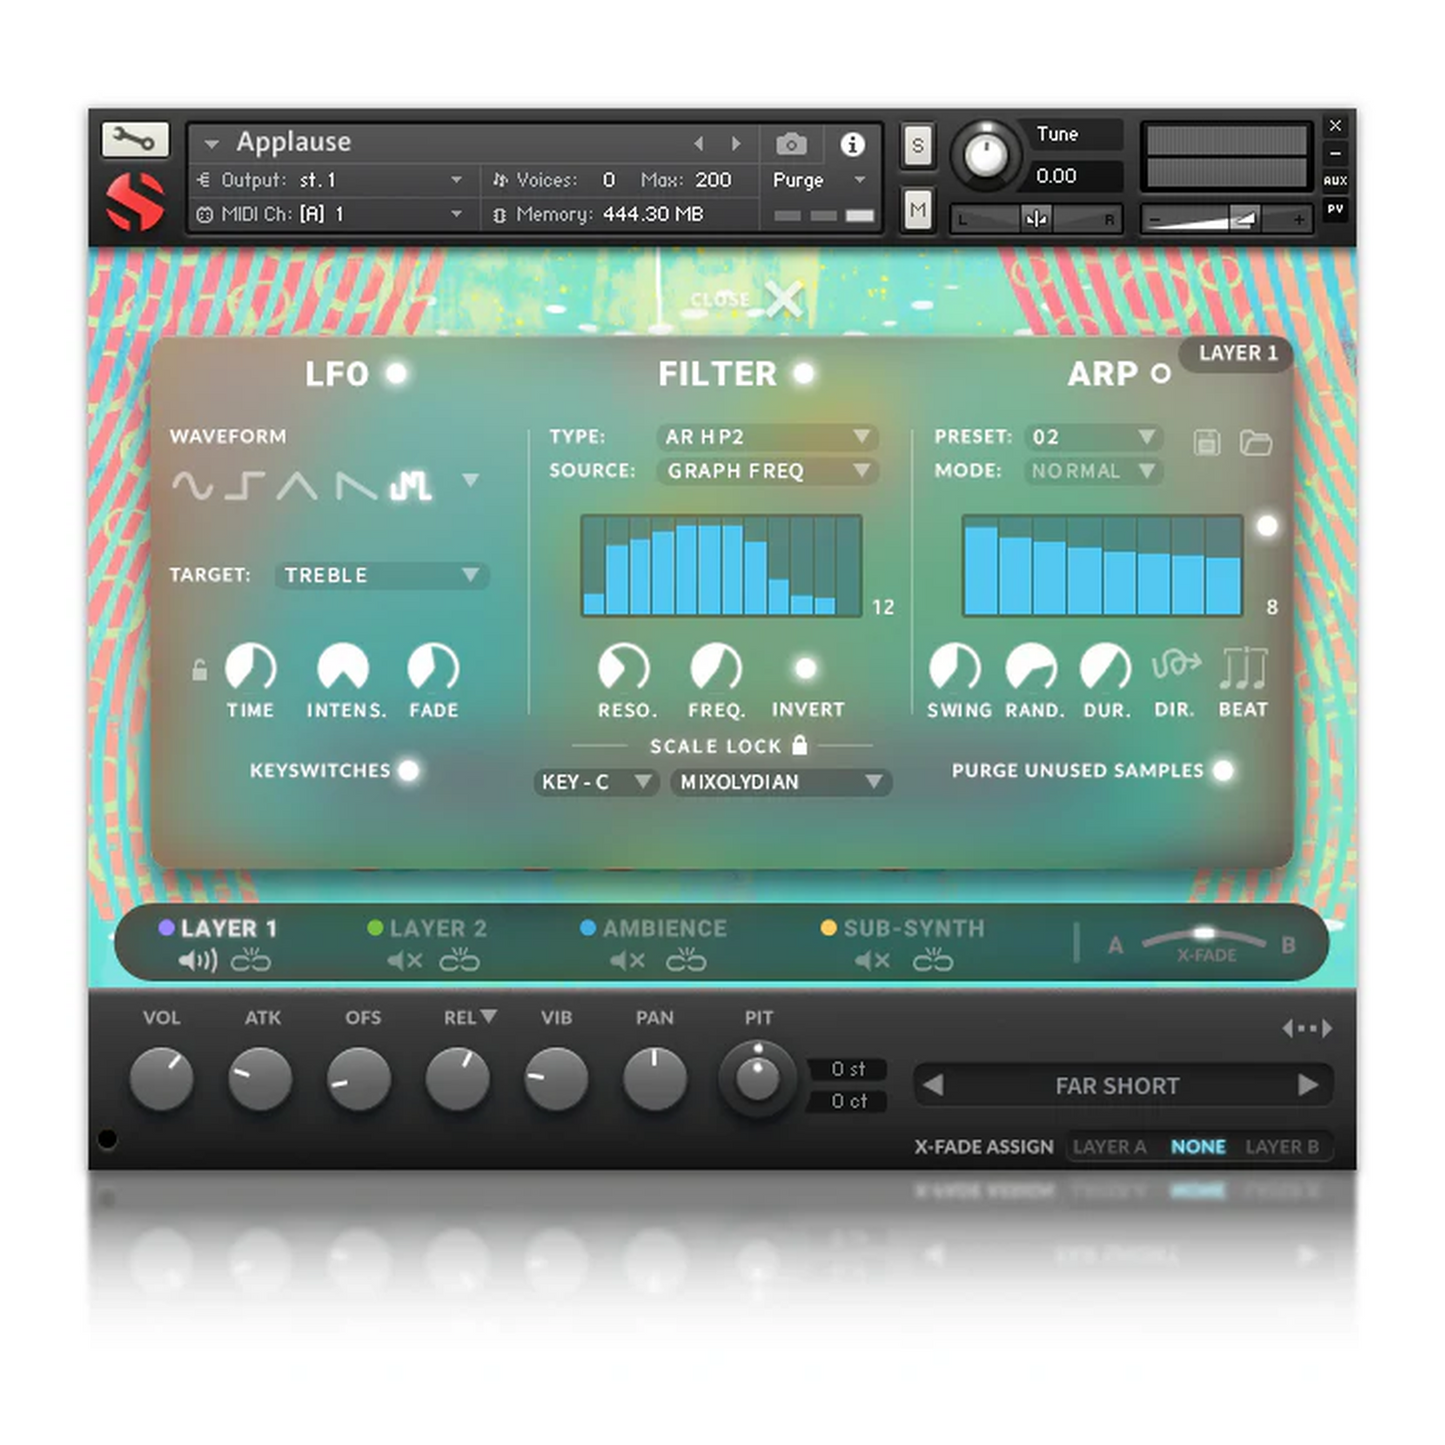The width and height of the screenshot is (1445, 1445).
Task: Take a snapshot with the camera icon
Action: click(791, 145)
